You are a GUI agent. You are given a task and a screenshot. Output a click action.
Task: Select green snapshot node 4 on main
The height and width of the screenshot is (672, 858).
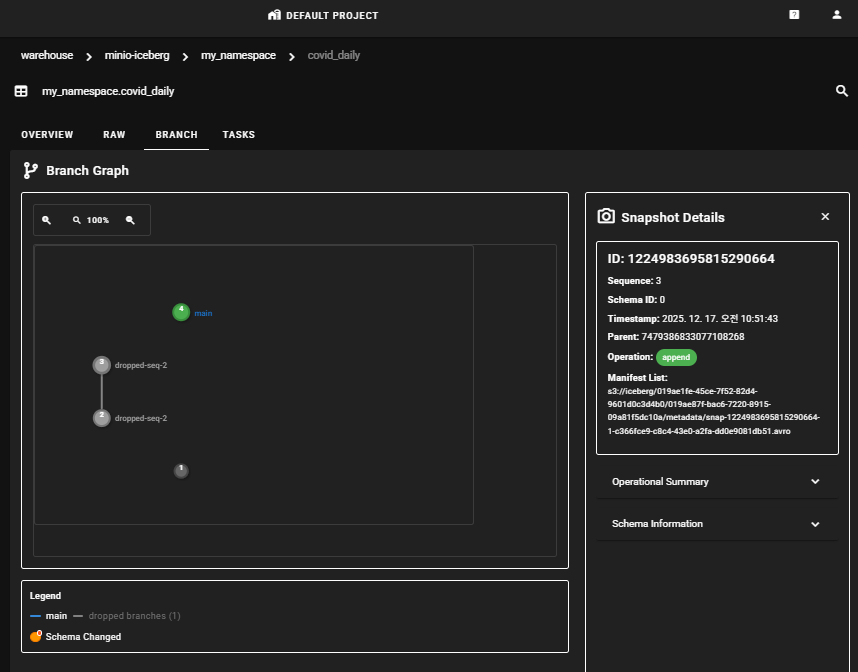[x=181, y=312]
